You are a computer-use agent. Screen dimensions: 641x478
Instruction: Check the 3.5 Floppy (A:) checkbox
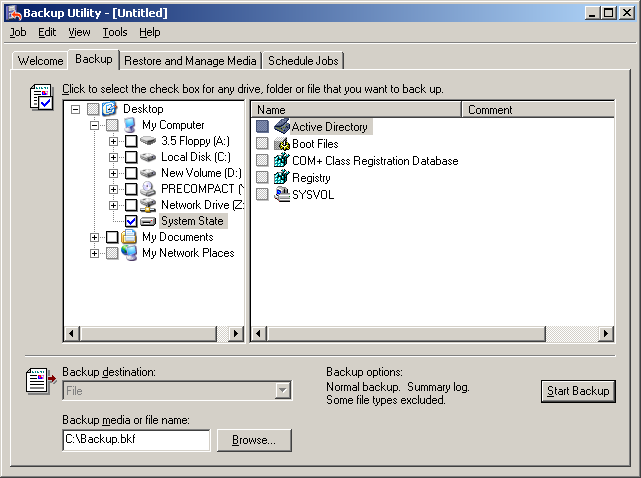click(x=131, y=141)
